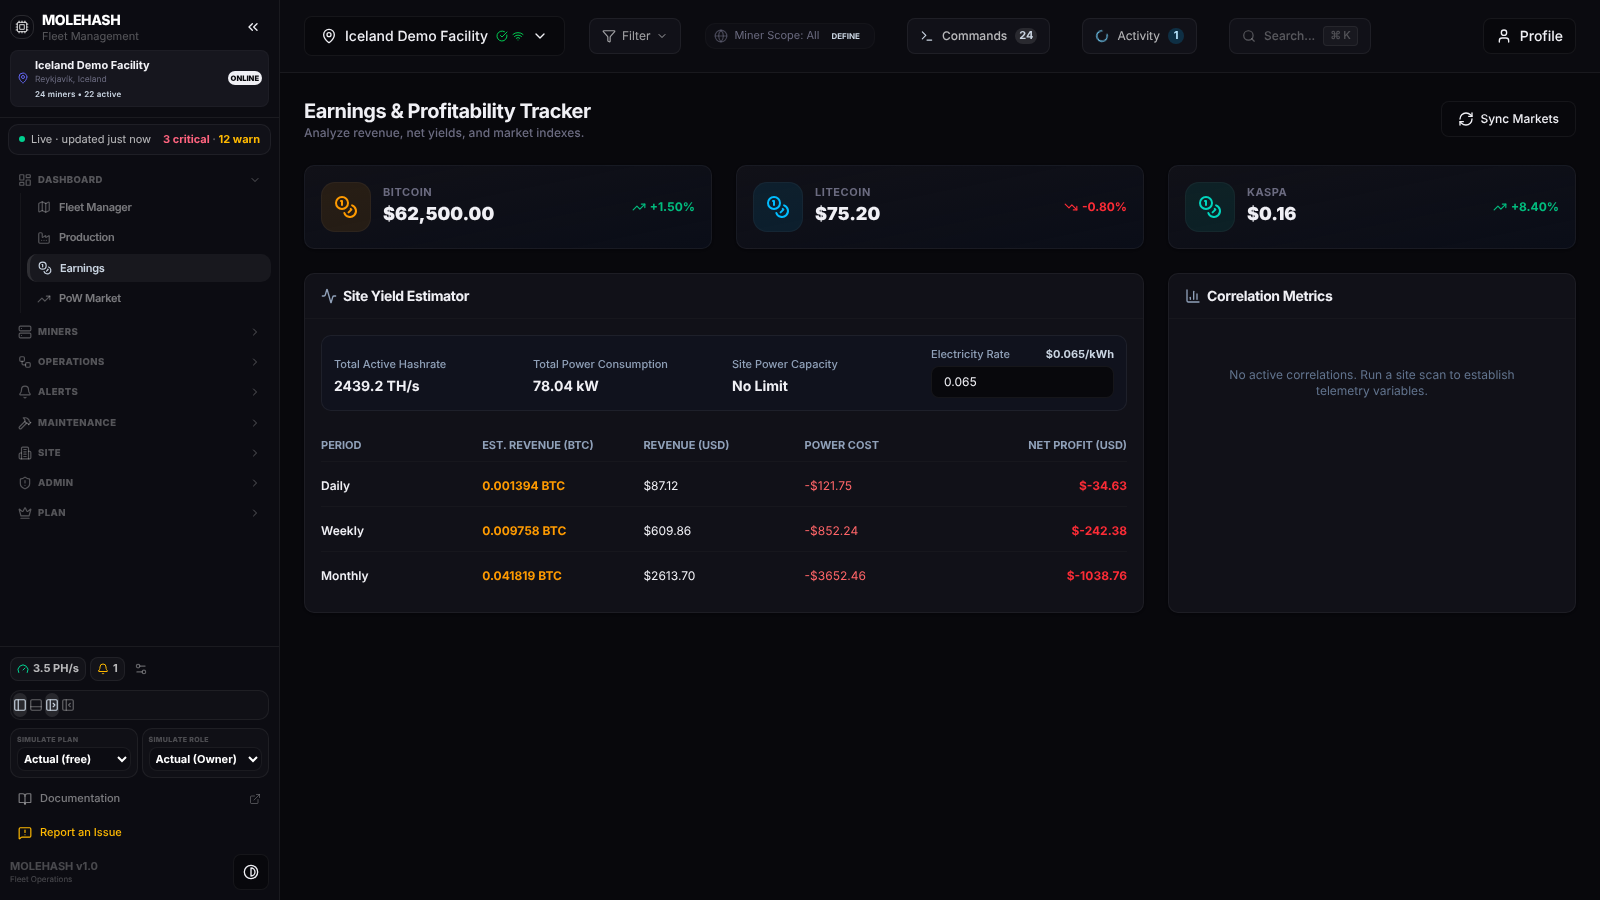The width and height of the screenshot is (1600, 900).
Task: Collapse the sidebar with double-chevron icon
Action: (x=253, y=27)
